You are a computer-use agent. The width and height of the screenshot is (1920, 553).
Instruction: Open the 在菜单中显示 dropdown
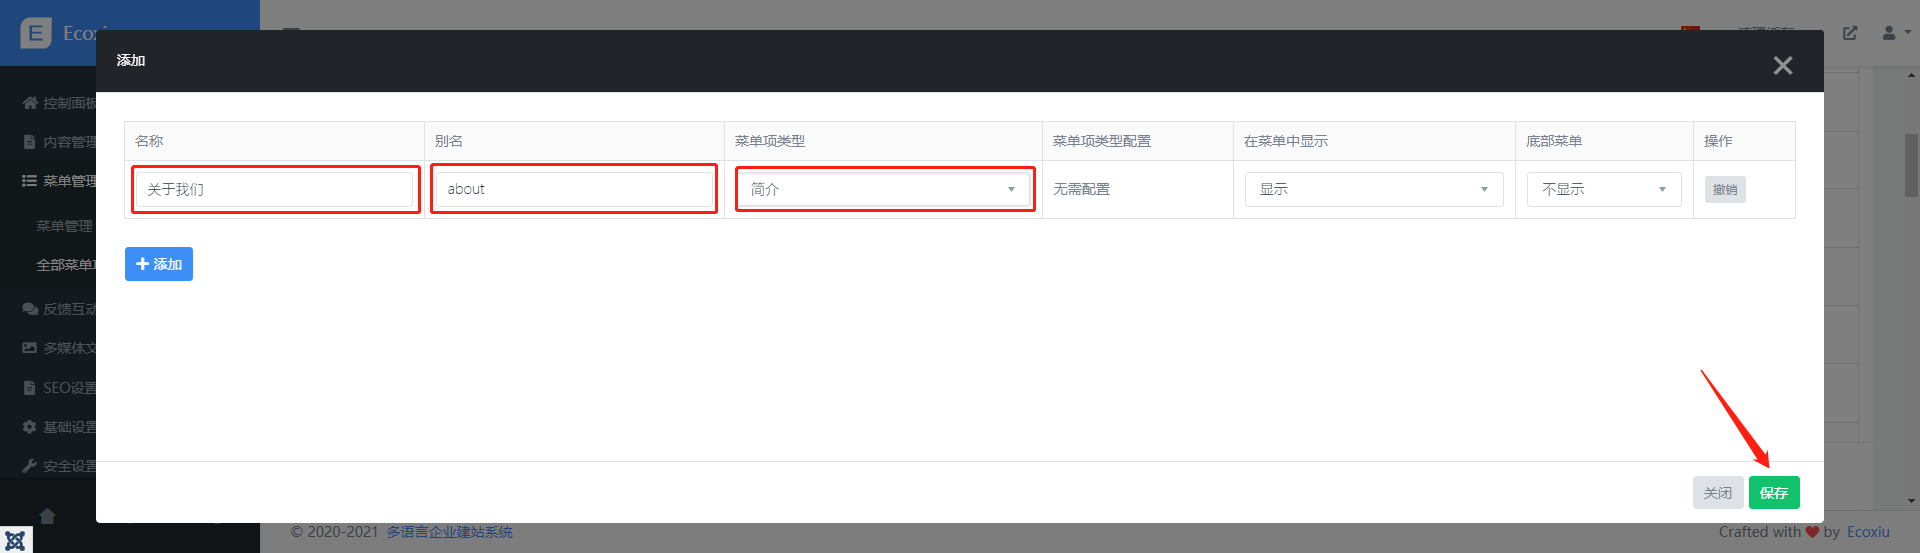1373,189
